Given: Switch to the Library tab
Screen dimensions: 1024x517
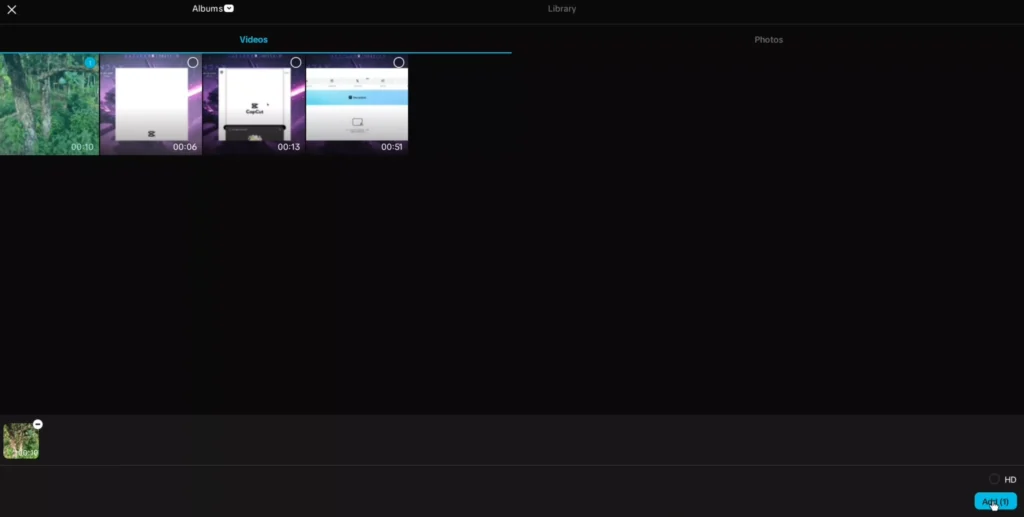Looking at the screenshot, I should pos(562,9).
